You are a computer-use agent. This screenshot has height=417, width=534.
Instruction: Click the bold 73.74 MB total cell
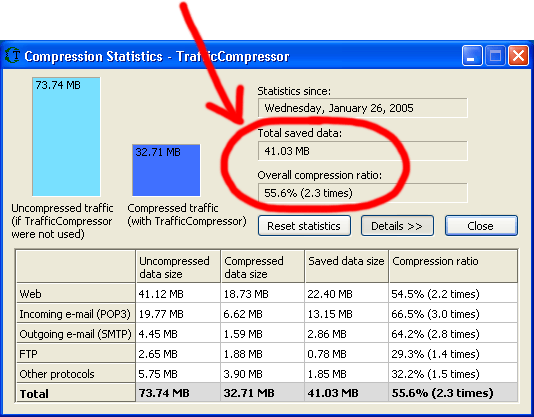pos(178,393)
